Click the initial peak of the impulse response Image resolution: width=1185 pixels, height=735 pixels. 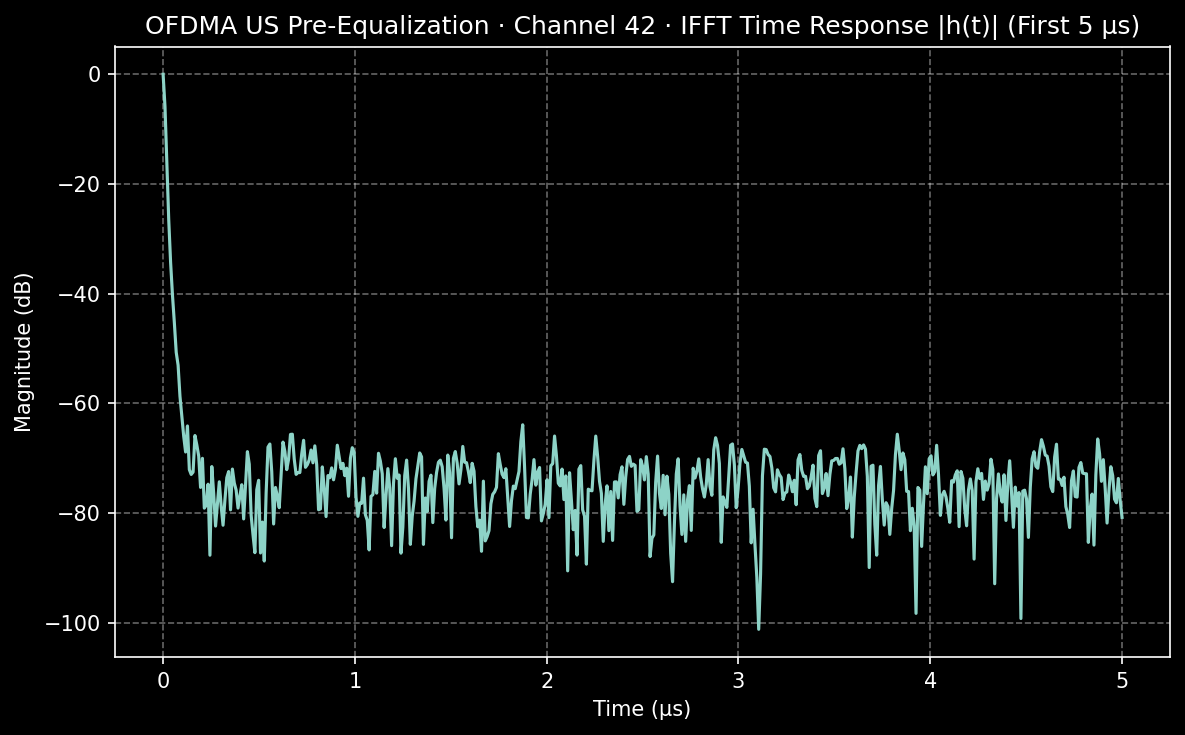[x=163, y=73]
